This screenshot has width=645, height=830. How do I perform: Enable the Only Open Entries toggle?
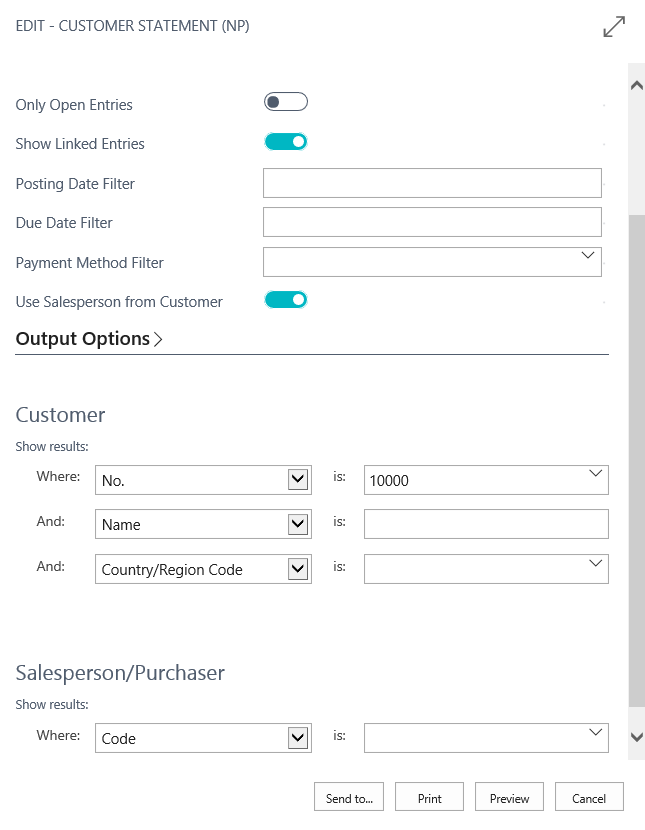pyautogui.click(x=285, y=102)
